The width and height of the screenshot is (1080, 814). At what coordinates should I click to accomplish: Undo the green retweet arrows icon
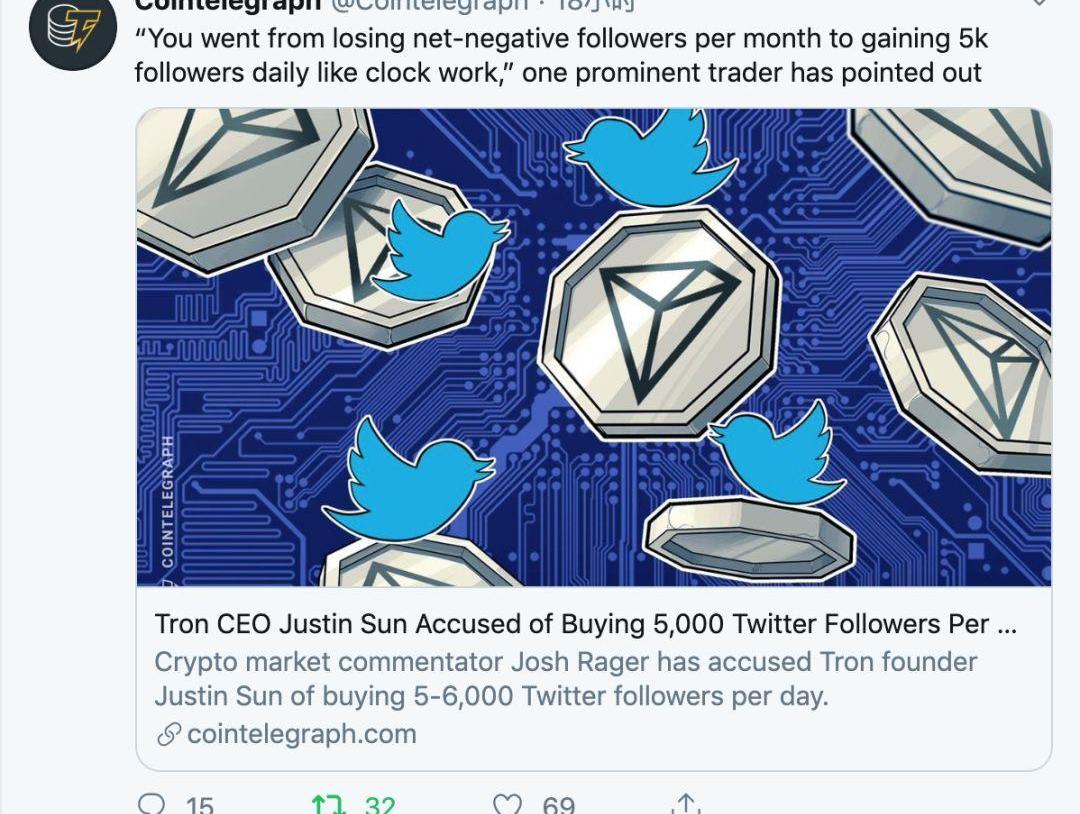coord(327,804)
